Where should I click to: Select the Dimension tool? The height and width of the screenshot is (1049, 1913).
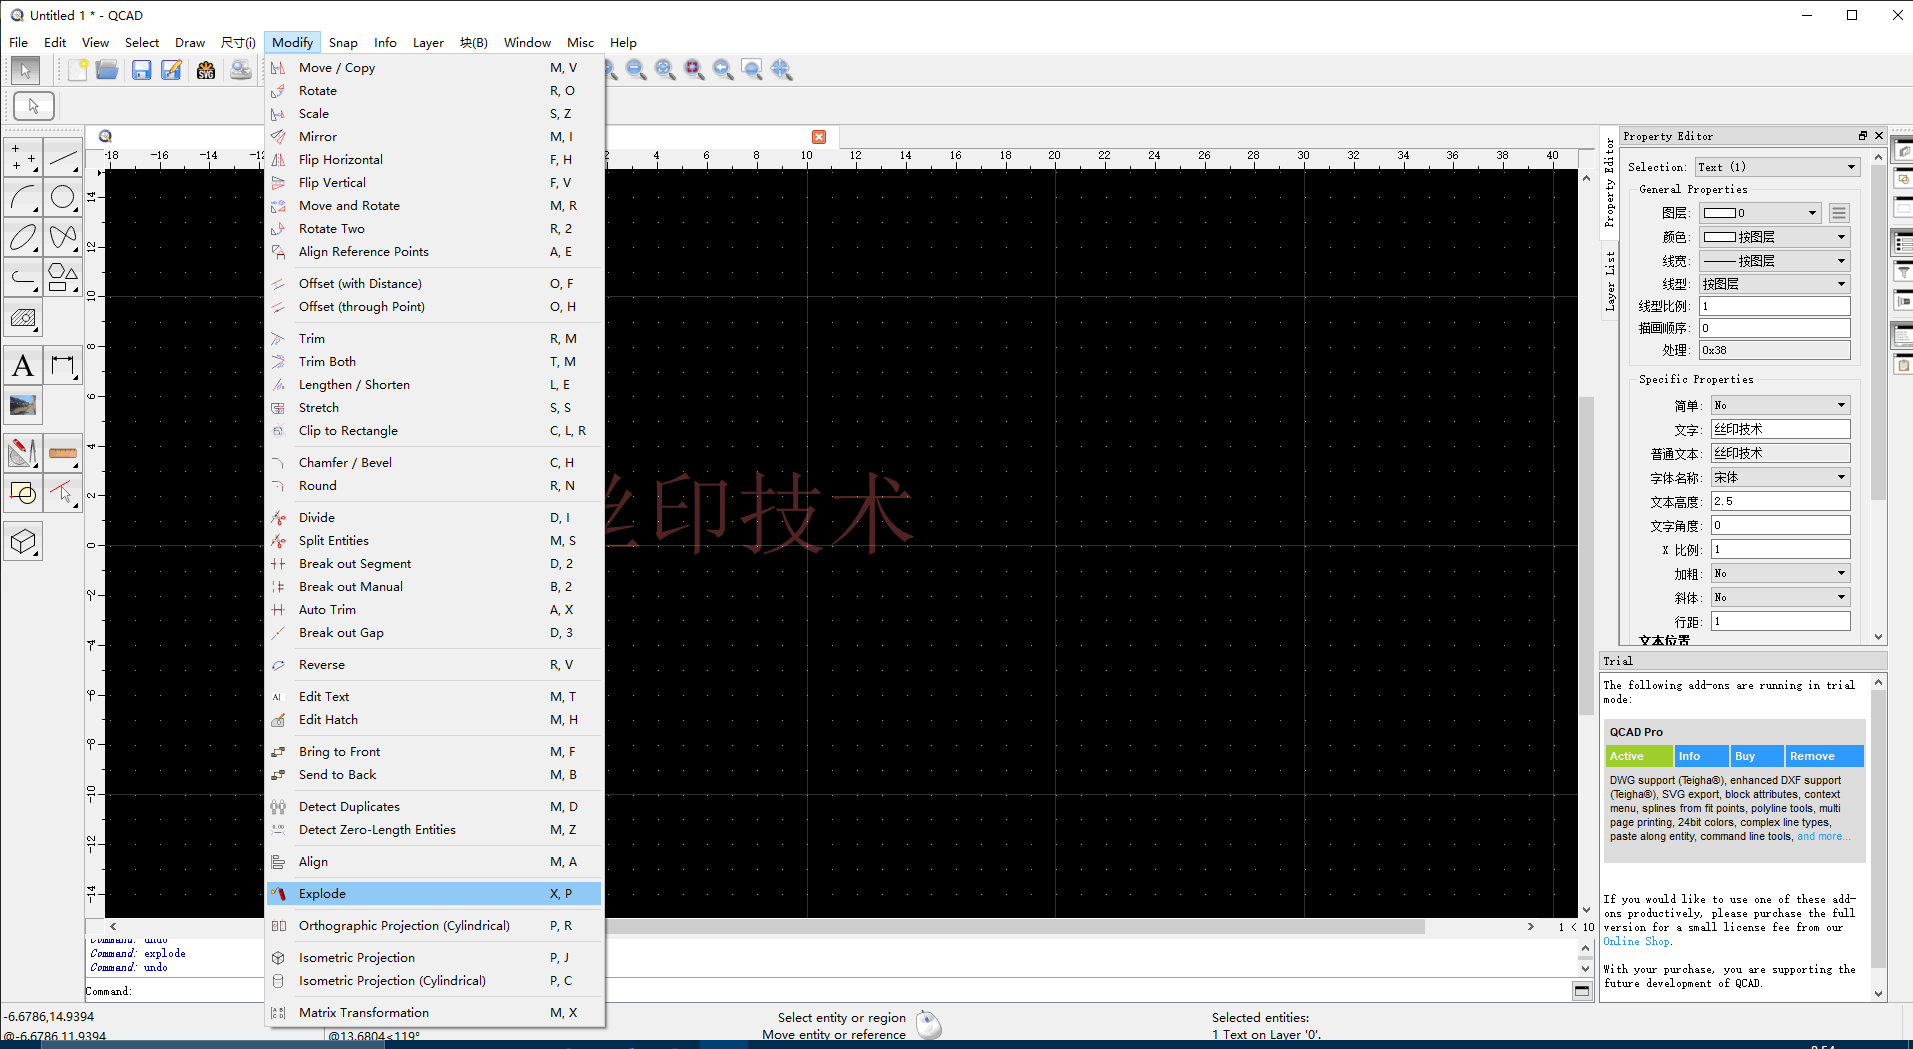63,365
